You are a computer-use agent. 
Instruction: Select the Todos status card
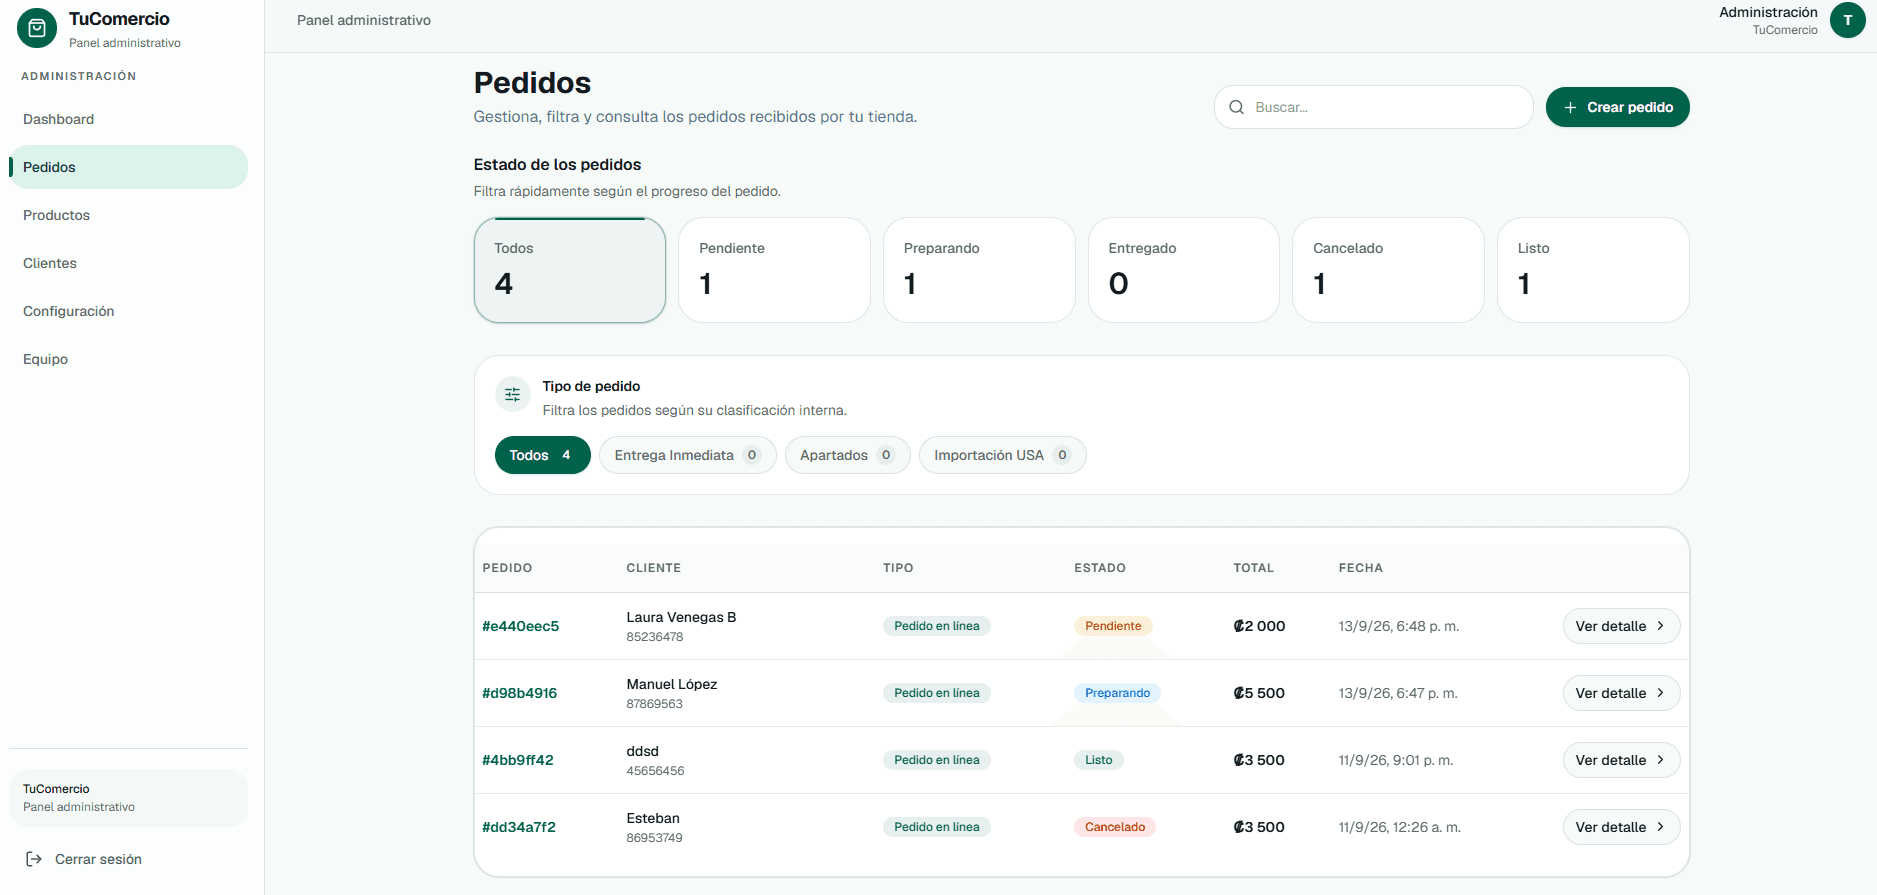pos(570,270)
